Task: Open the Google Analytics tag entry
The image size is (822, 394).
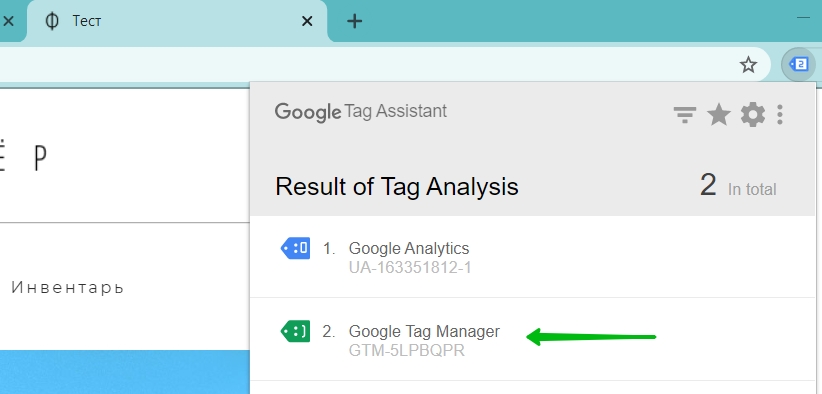Action: [x=533, y=257]
